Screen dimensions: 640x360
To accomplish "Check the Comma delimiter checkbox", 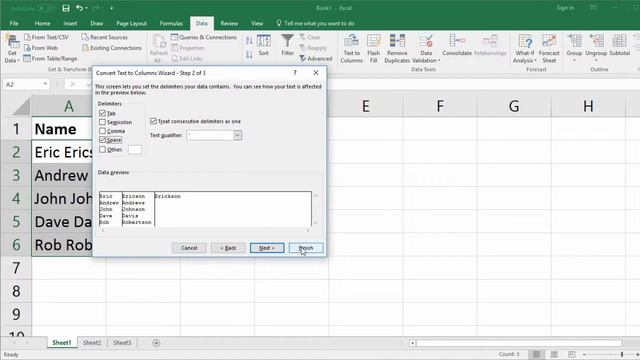I will coord(102,131).
